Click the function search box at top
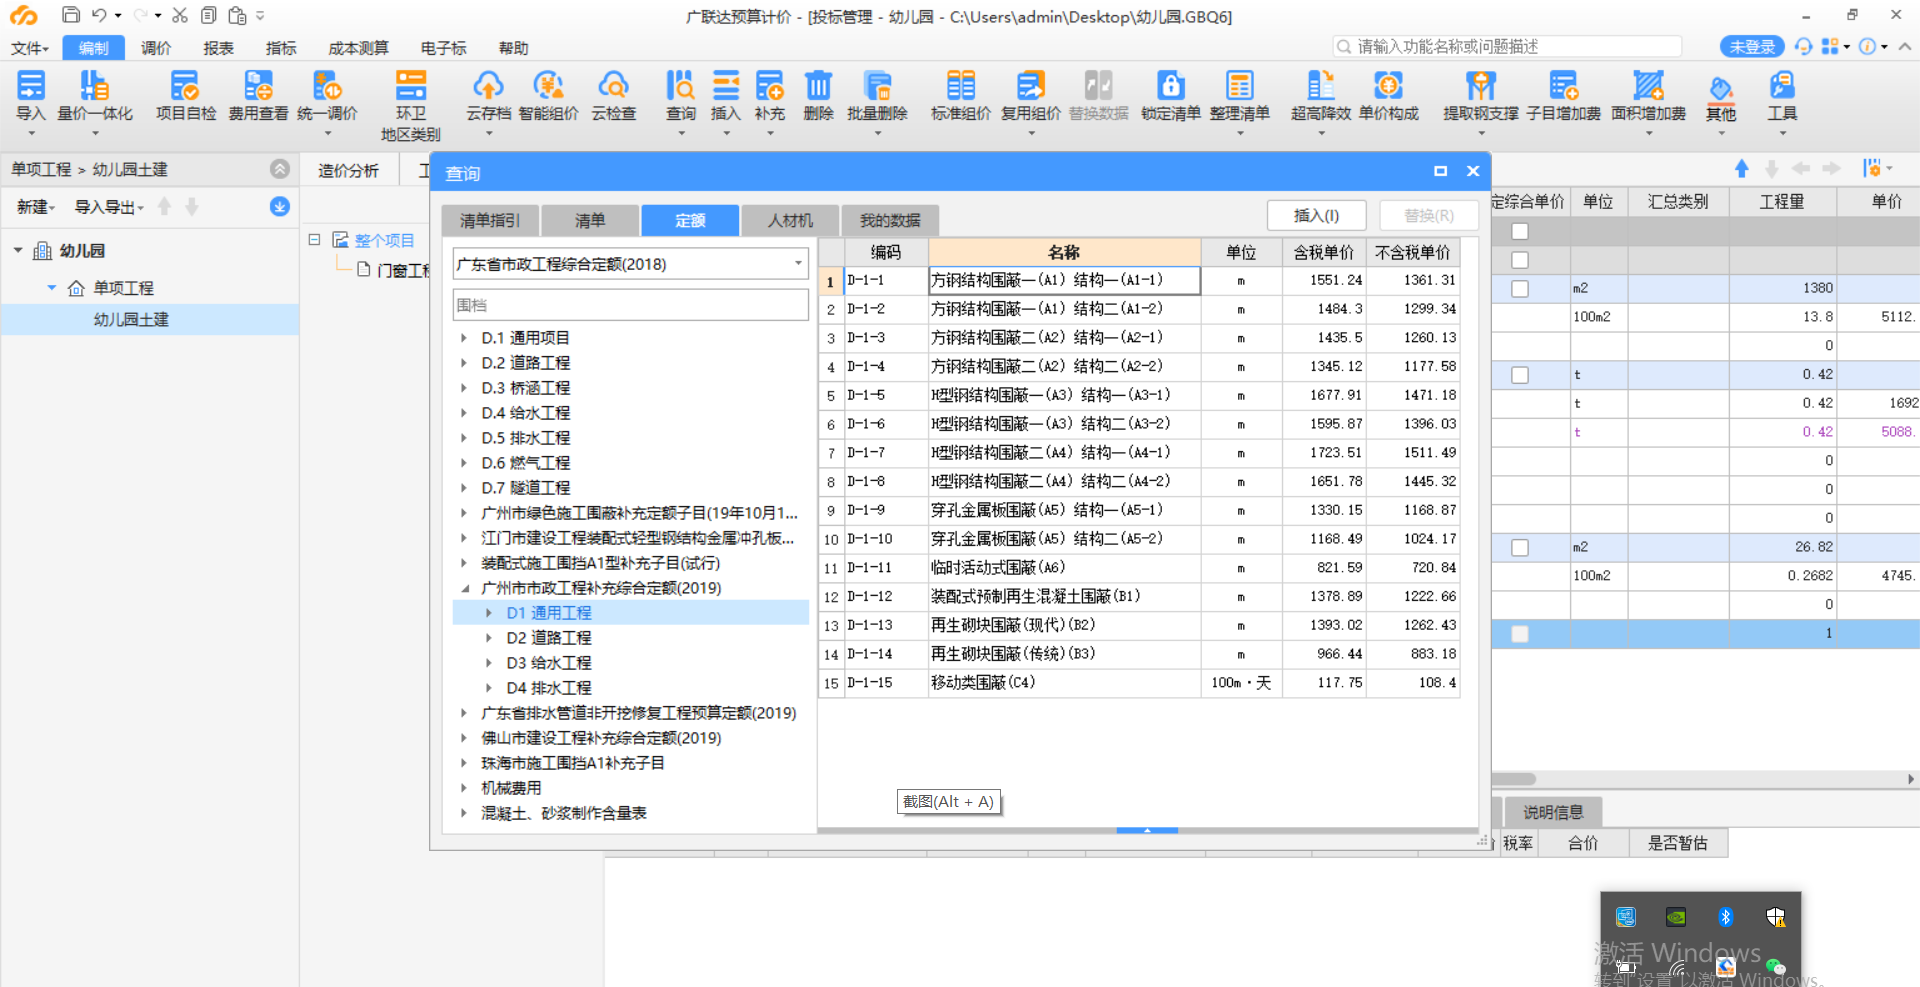This screenshot has width=1920, height=987. [1507, 47]
